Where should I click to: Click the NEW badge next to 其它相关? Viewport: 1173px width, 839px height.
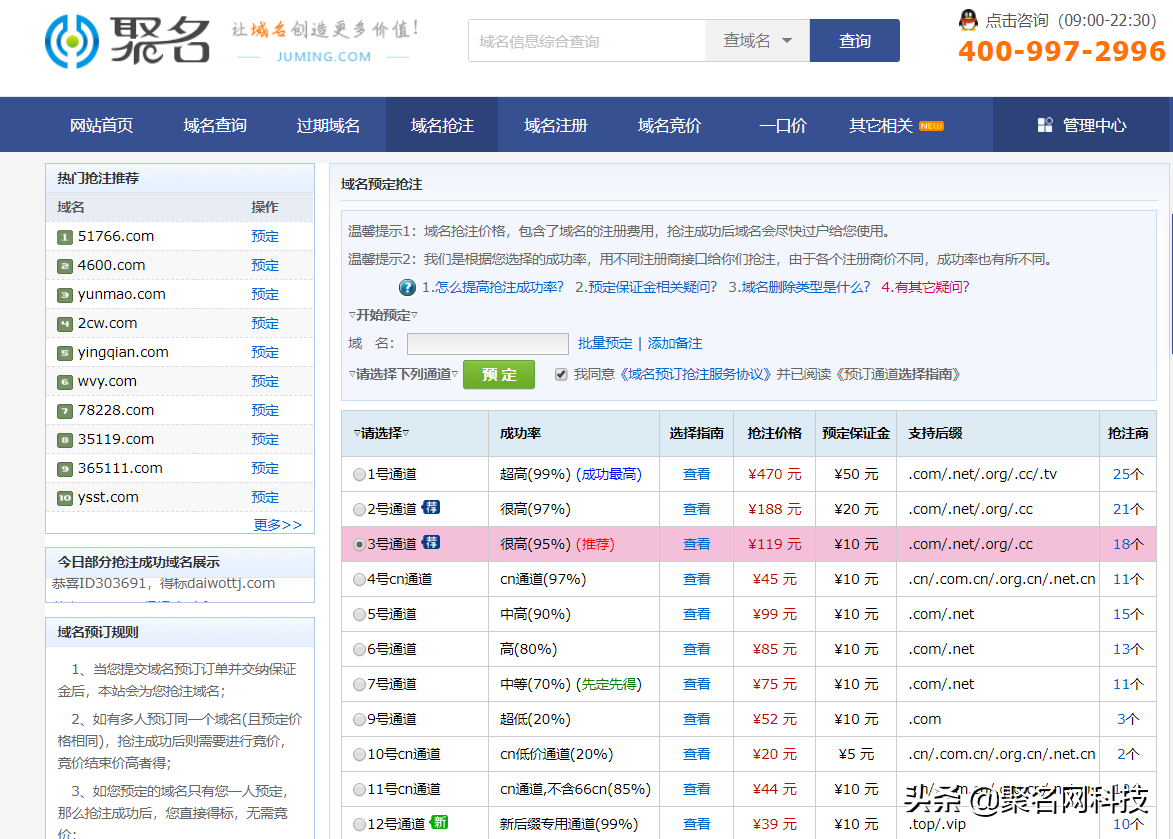point(931,126)
